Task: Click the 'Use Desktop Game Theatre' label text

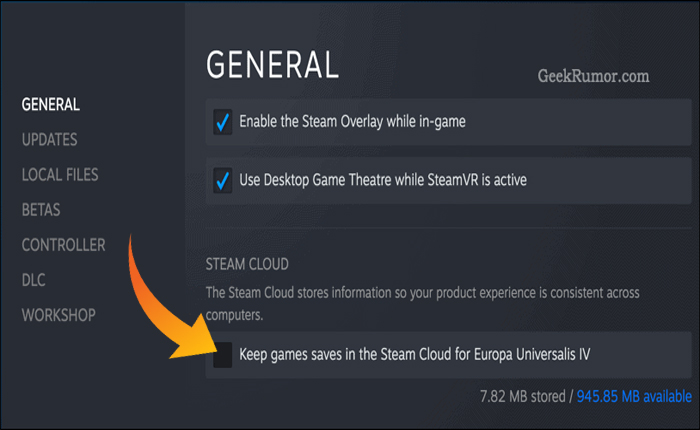Action: pyautogui.click(x=383, y=181)
